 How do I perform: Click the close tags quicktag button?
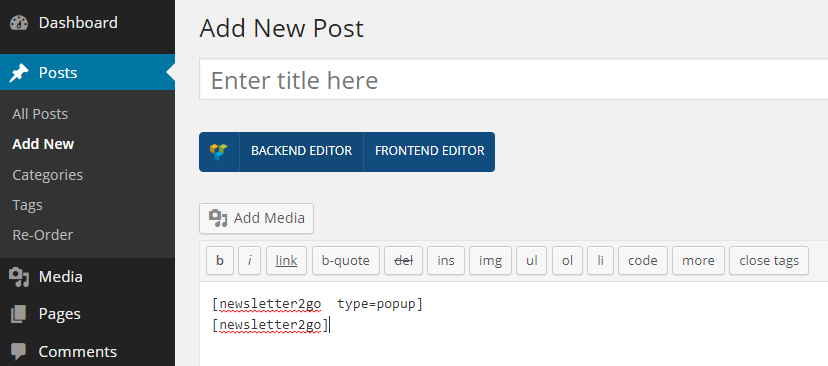pos(769,260)
